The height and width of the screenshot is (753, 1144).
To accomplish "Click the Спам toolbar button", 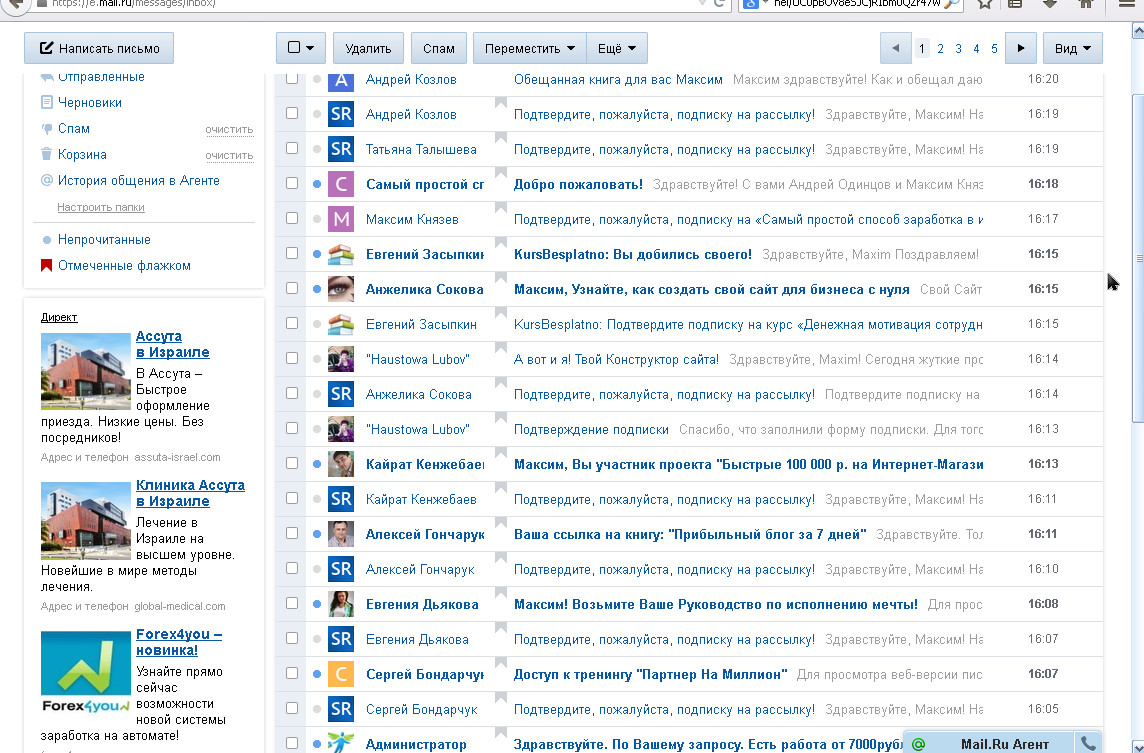I will tap(438, 48).
